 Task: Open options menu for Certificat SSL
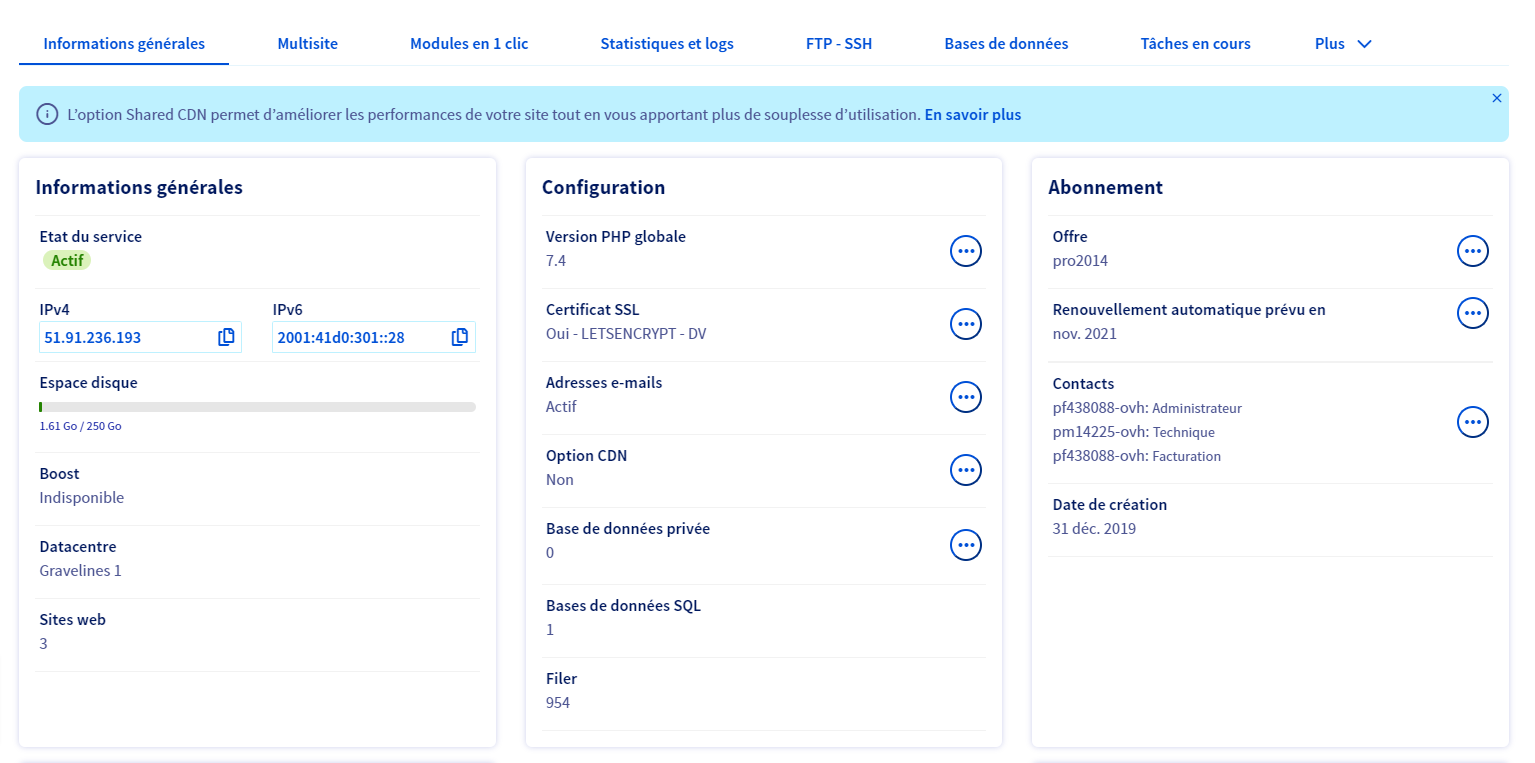[x=965, y=324]
